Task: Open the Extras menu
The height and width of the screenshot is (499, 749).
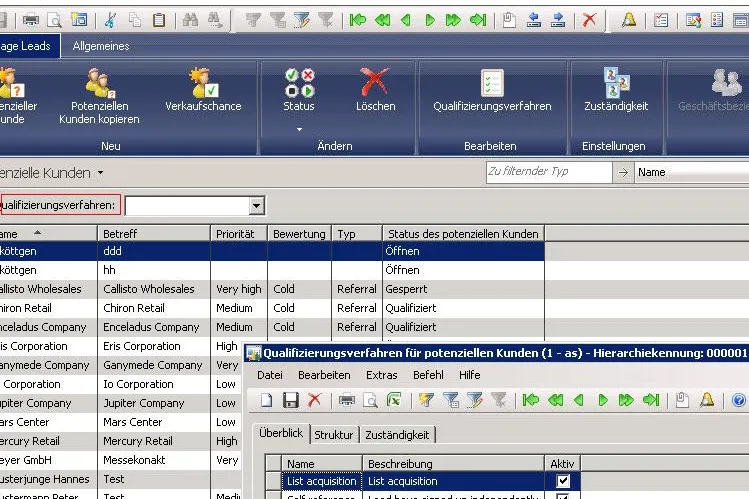Action: (x=382, y=375)
